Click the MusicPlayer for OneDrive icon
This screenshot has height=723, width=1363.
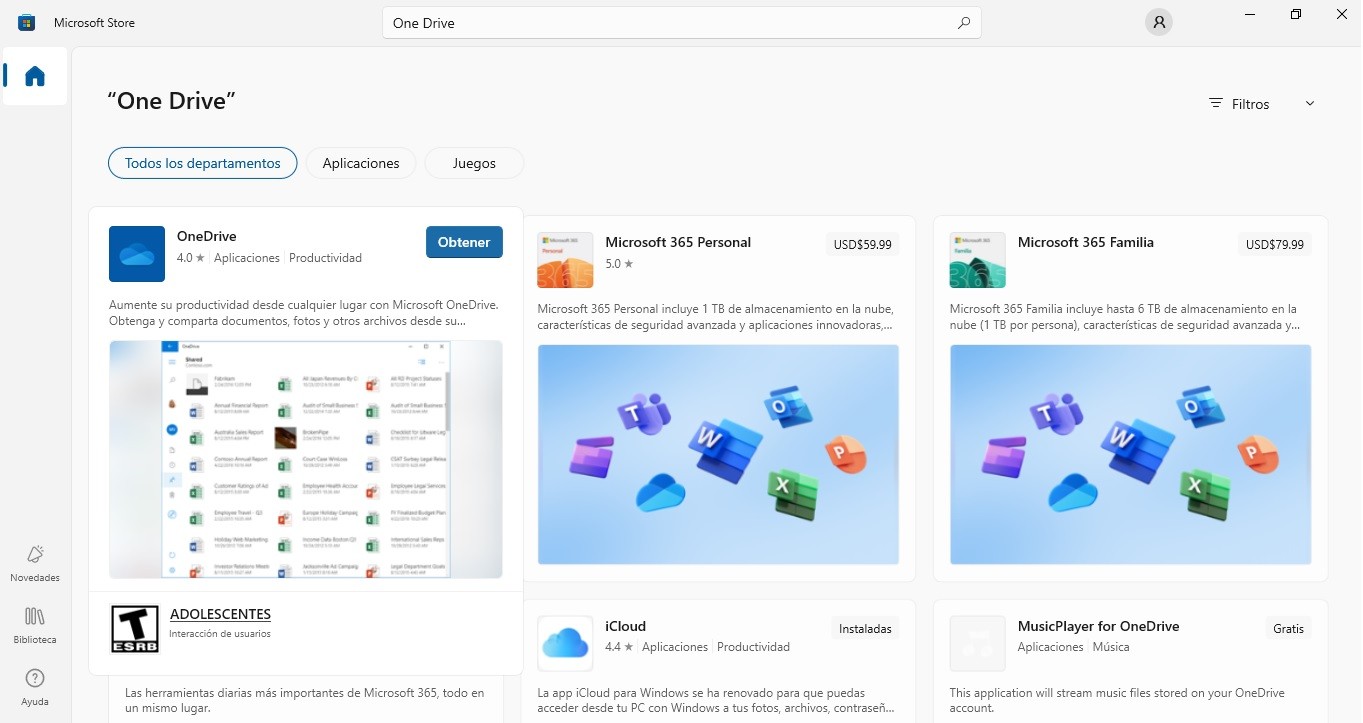pos(977,643)
